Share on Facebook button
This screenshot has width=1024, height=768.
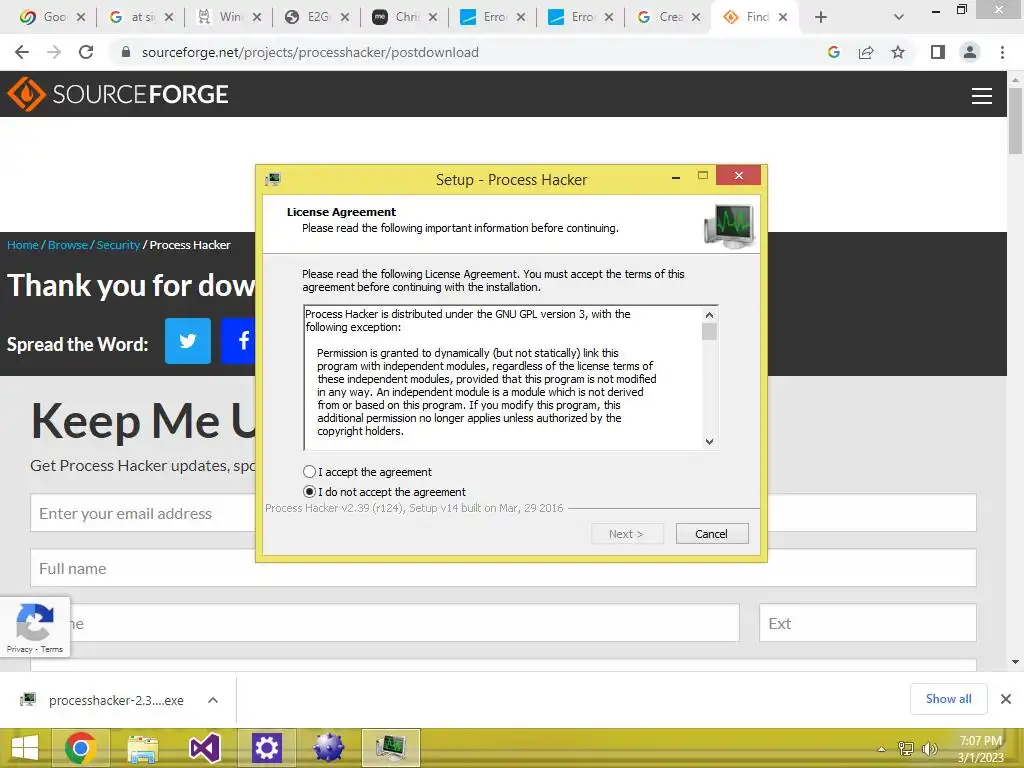coord(239,341)
